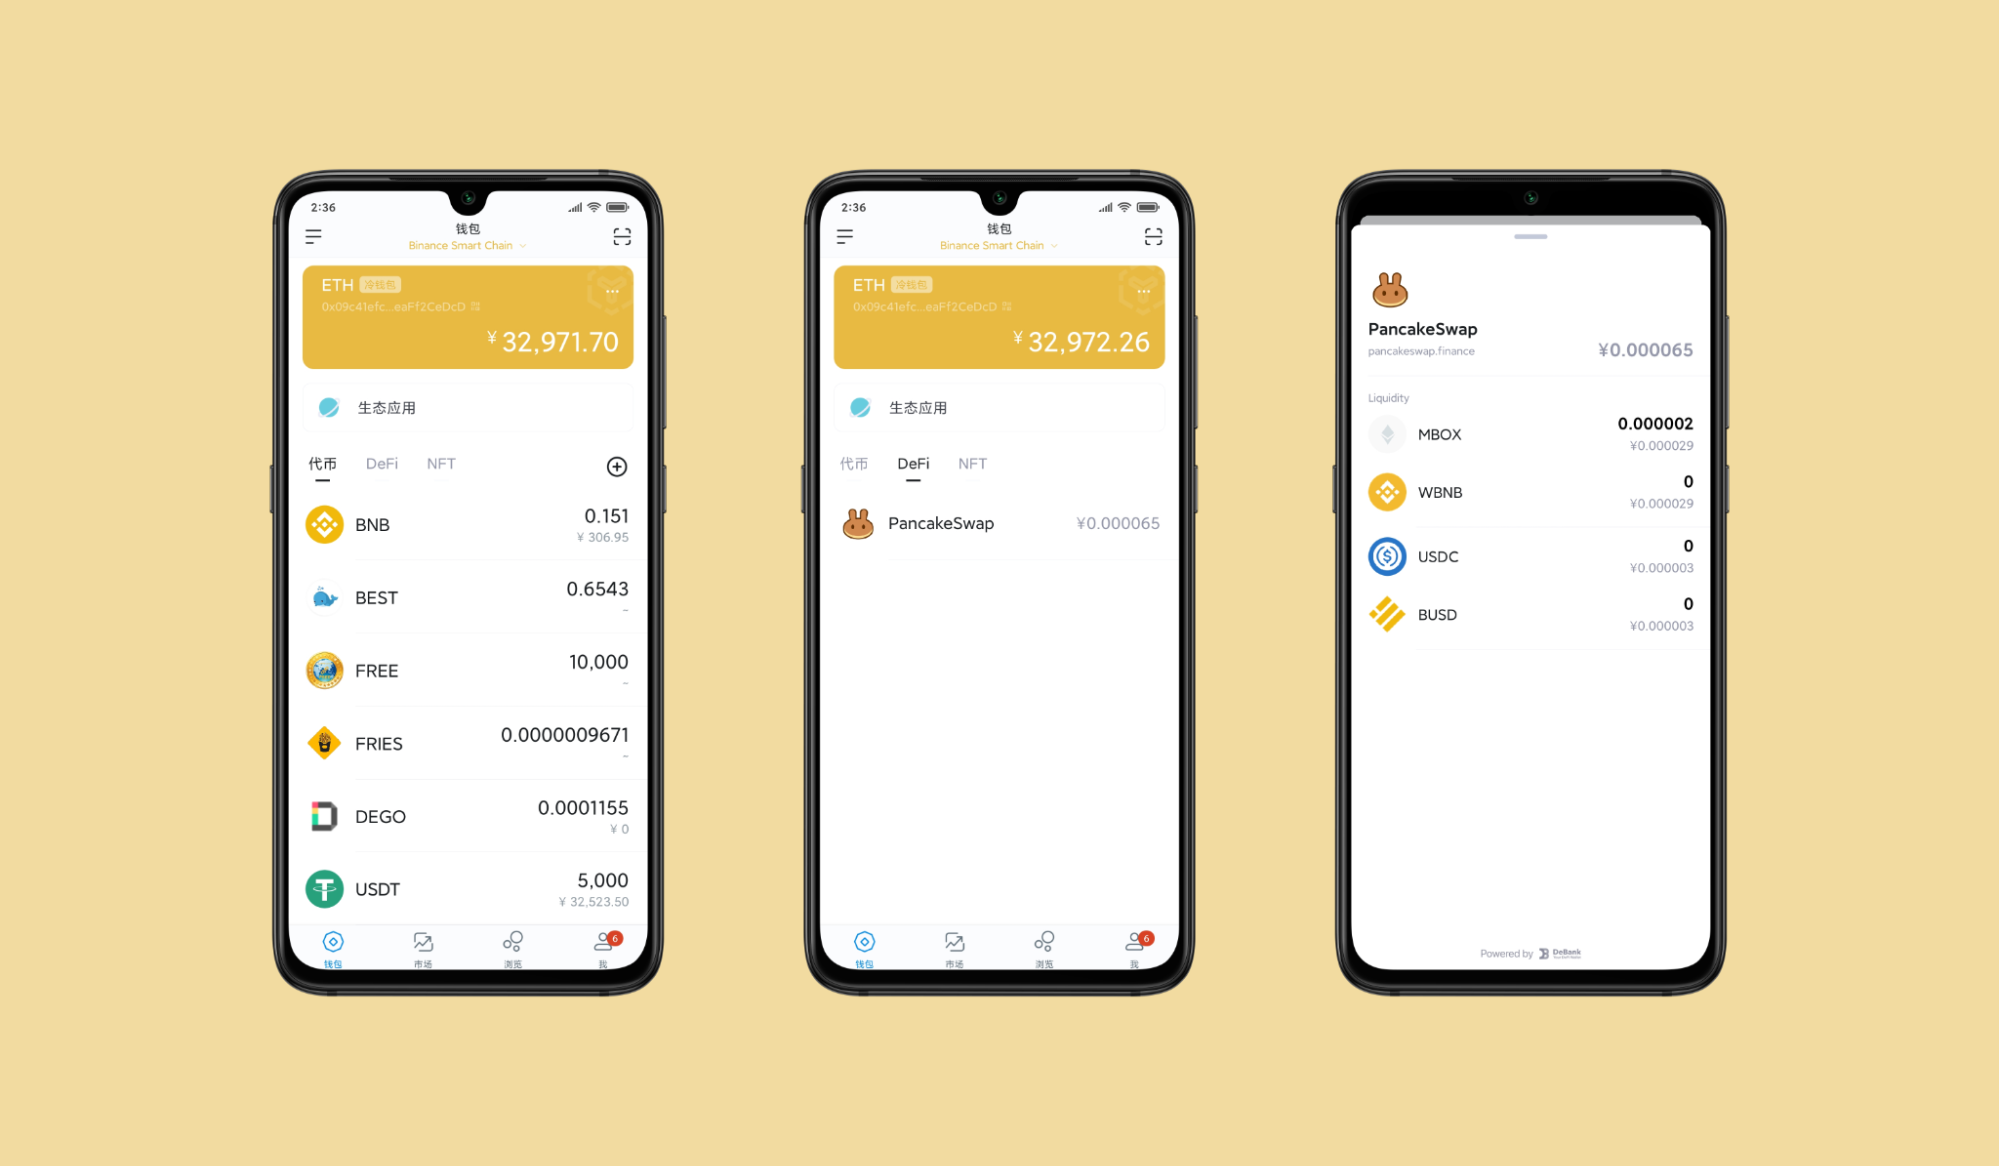Select the PancakeSwap DeFi icon
The height and width of the screenshot is (1167, 1999).
856,524
